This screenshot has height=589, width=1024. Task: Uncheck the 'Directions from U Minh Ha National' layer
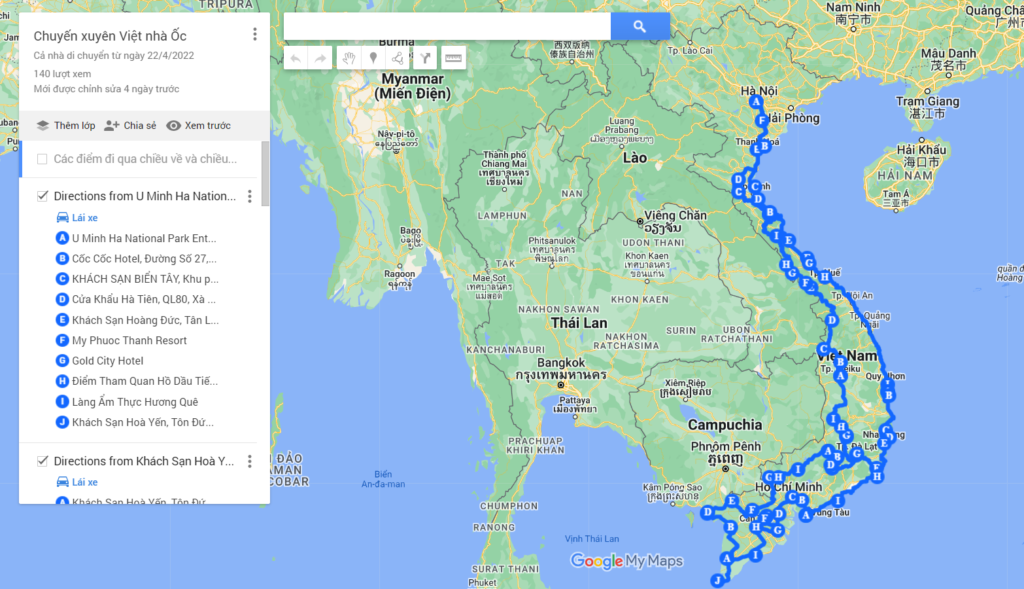tap(42, 196)
